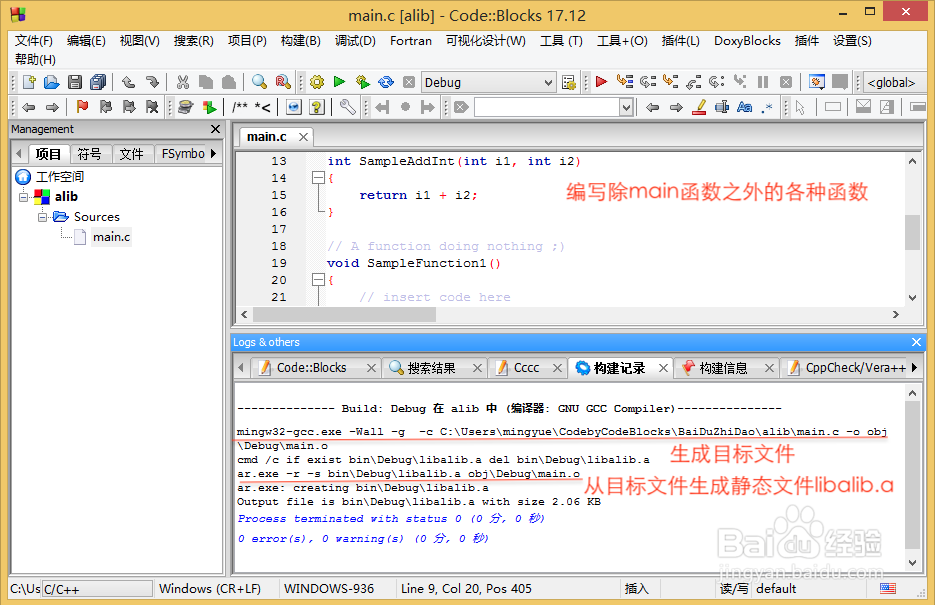
Task: Open the <global> scope dropdown
Action: pos(895,82)
